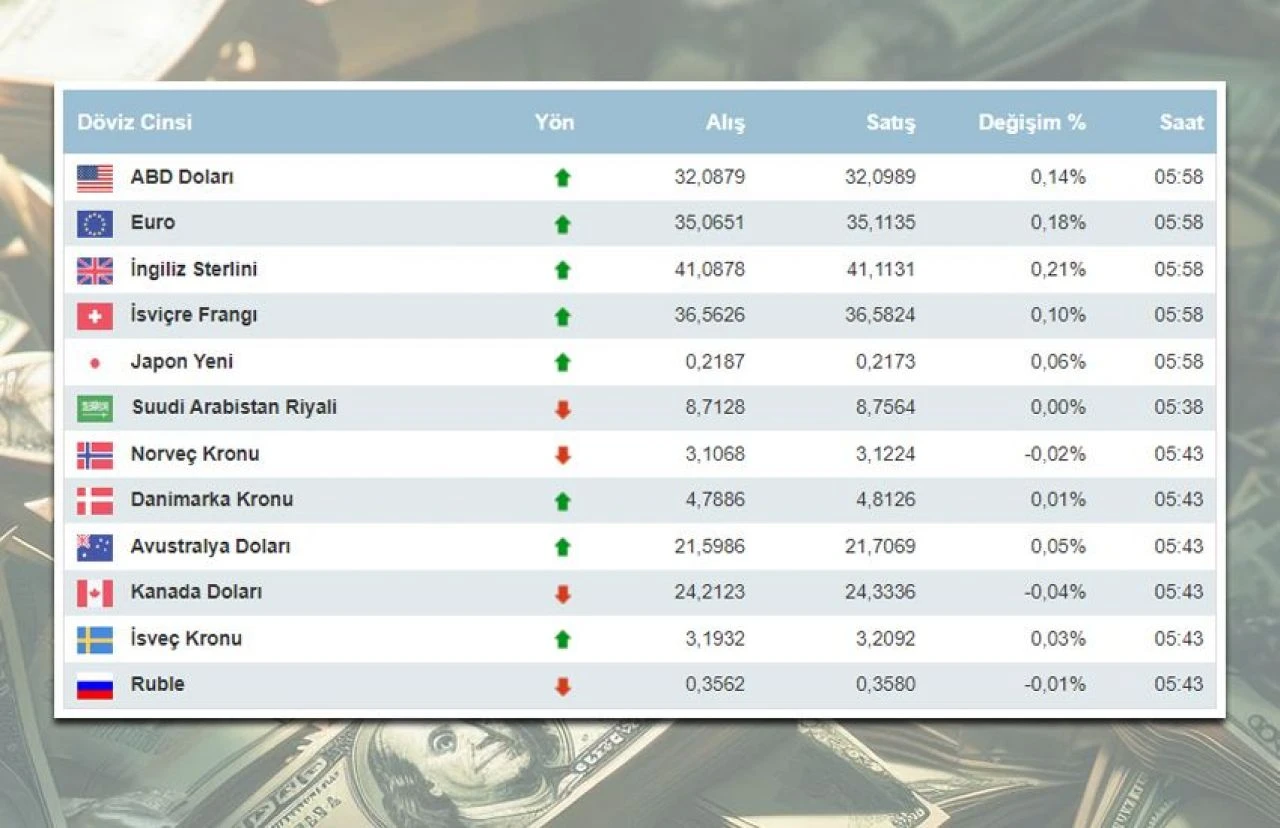Click the Swiss flag beside İsviçre Frangı
1280x828 pixels.
click(x=94, y=315)
